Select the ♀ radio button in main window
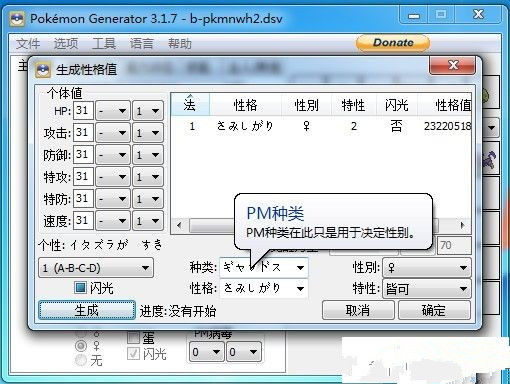Screen dimensions: 510x384 pyautogui.click(x=81, y=346)
